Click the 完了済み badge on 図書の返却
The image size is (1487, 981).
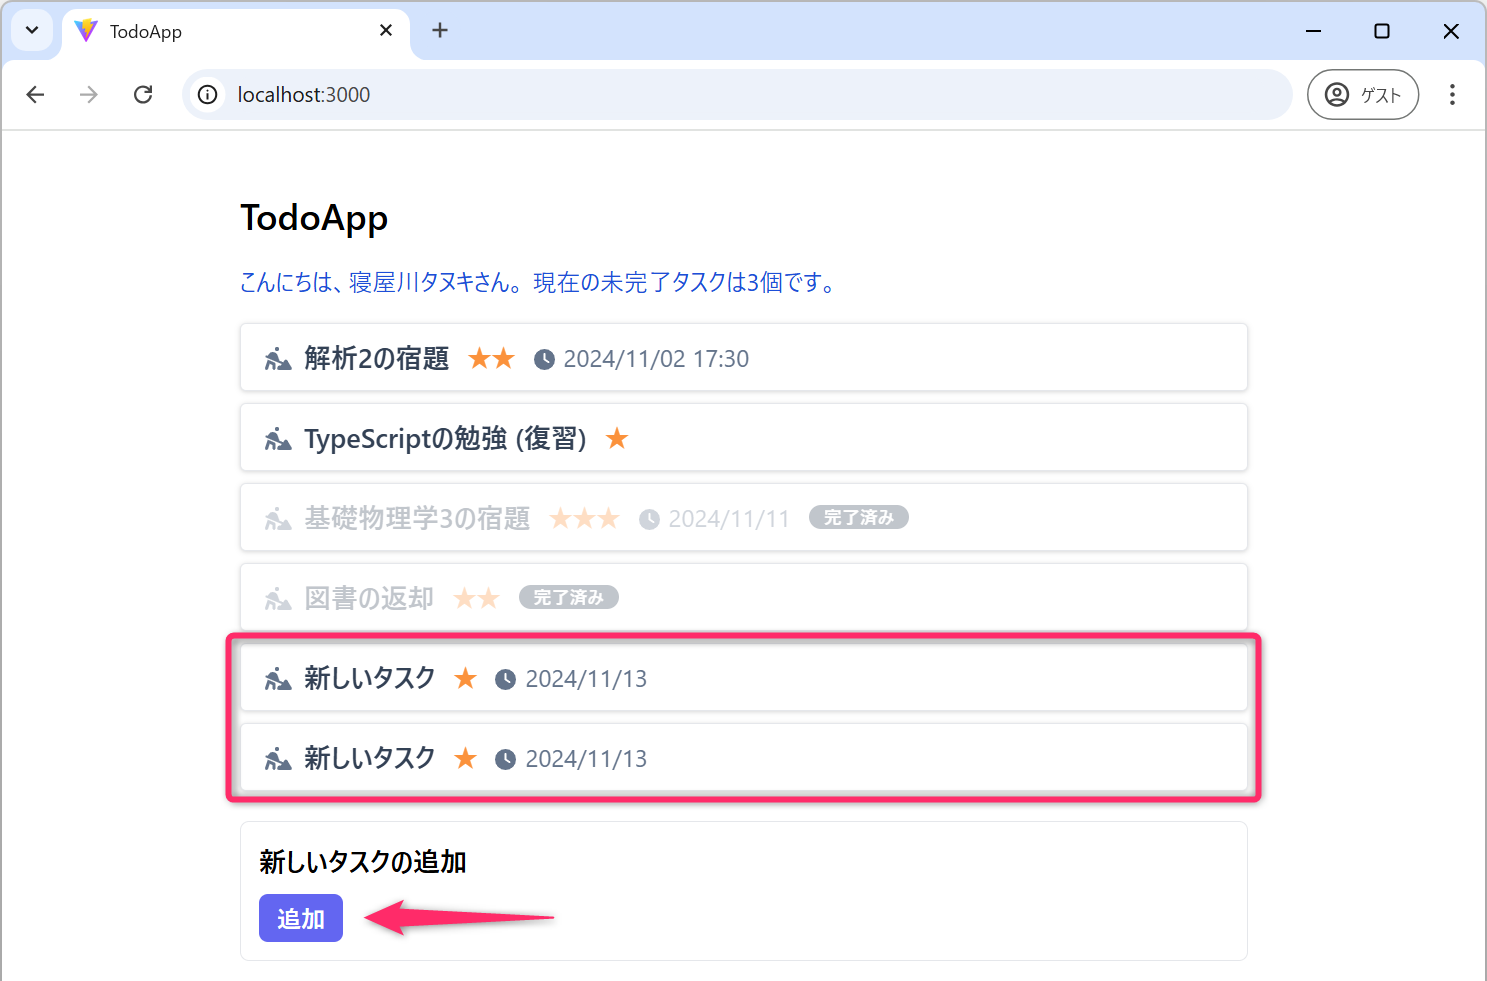point(568,598)
